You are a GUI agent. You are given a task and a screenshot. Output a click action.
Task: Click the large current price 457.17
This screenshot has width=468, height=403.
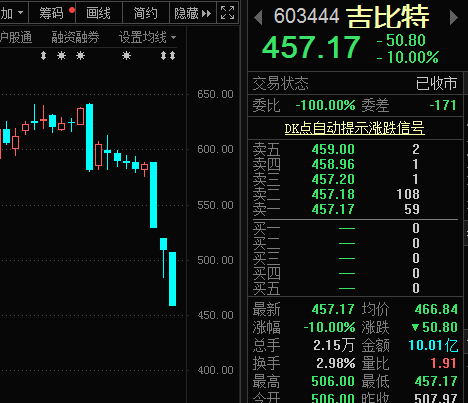(311, 47)
